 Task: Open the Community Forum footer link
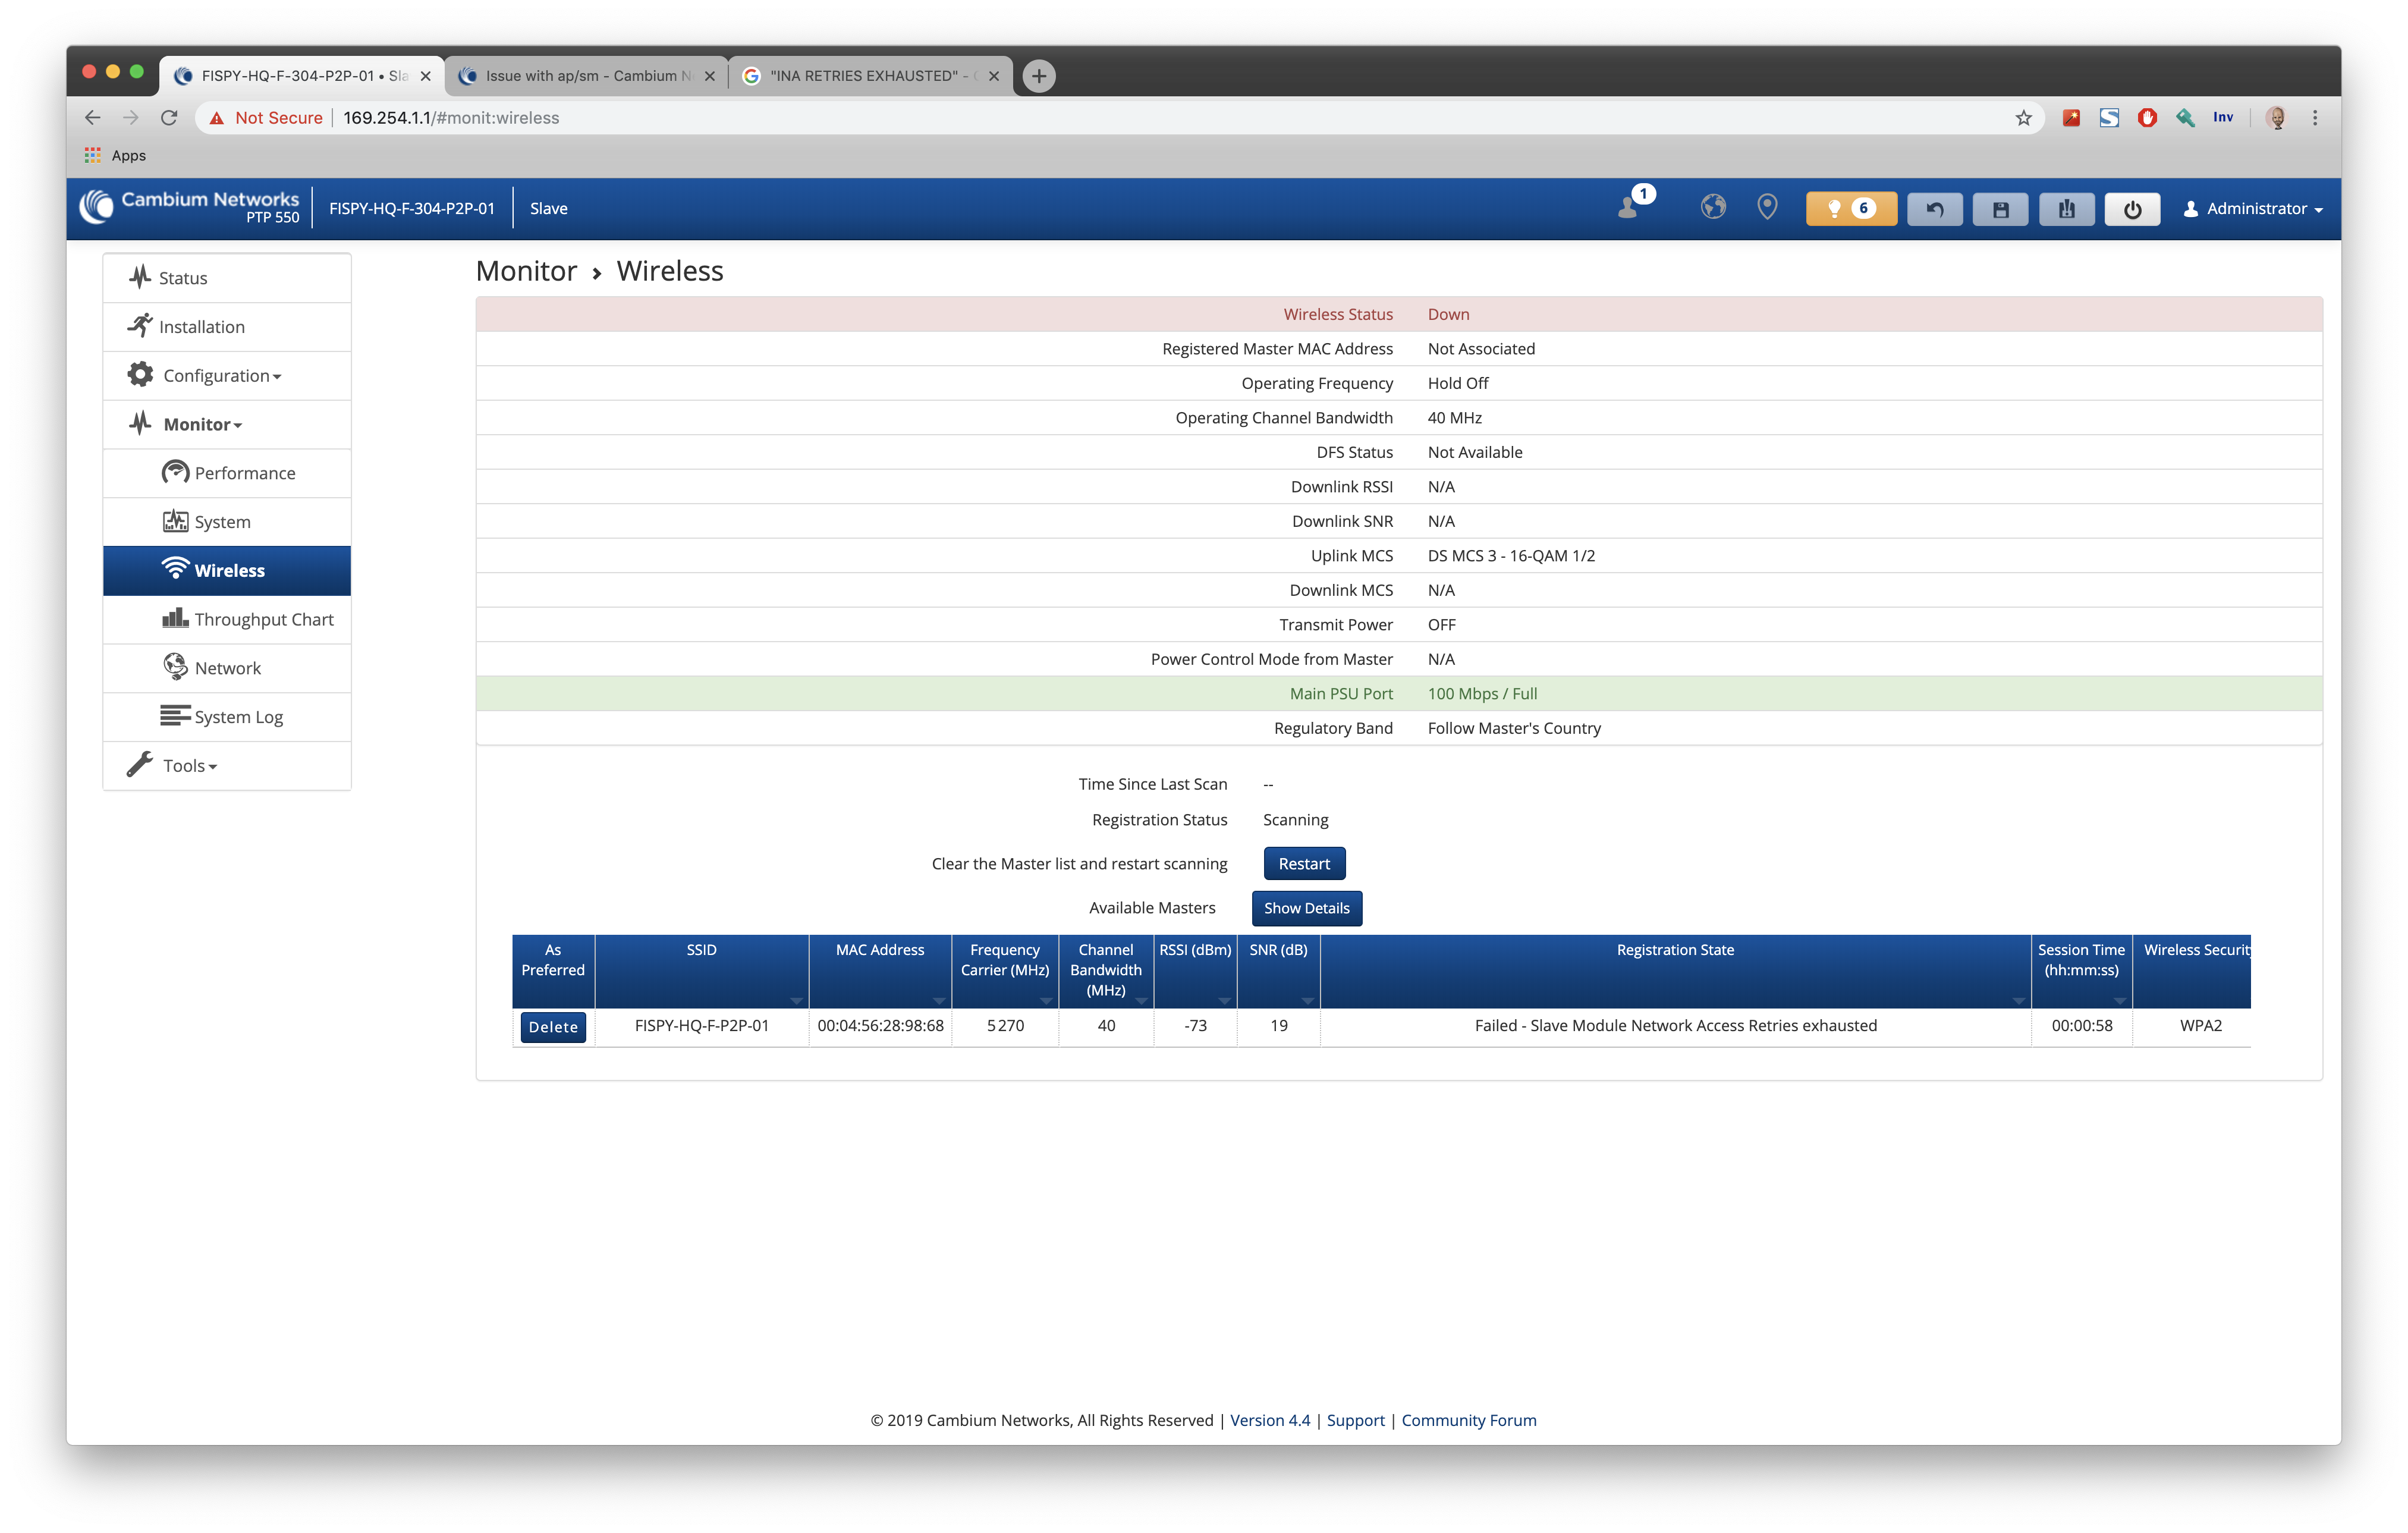[1468, 1420]
